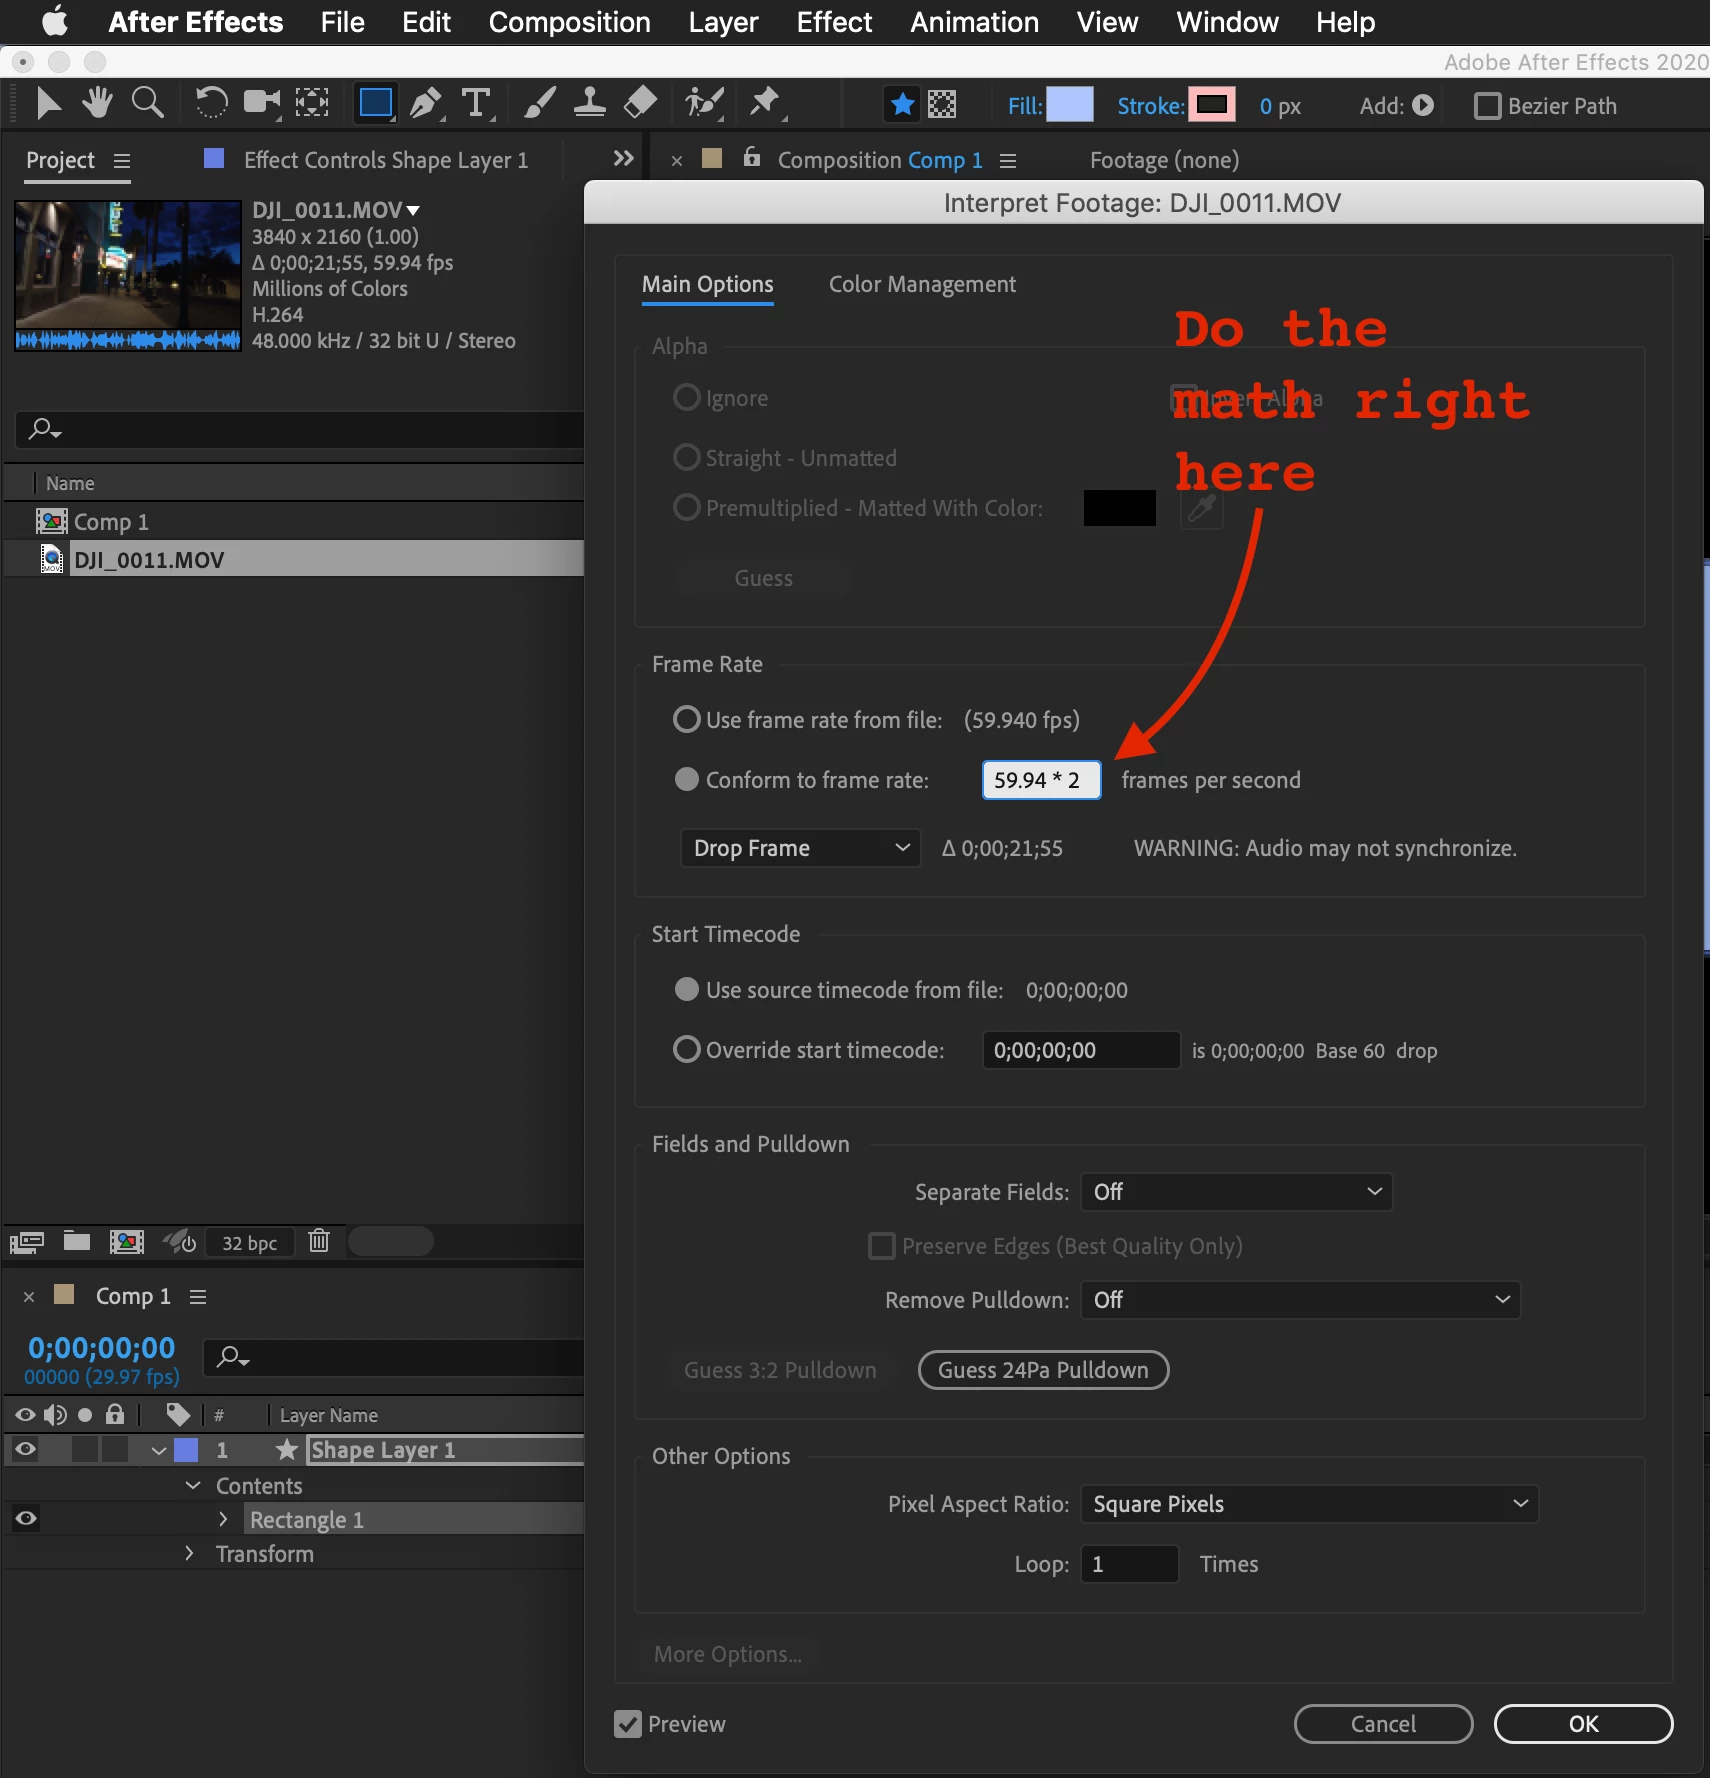Click the conform frame rate input field
The width and height of the screenshot is (1710, 1778).
click(x=1041, y=780)
